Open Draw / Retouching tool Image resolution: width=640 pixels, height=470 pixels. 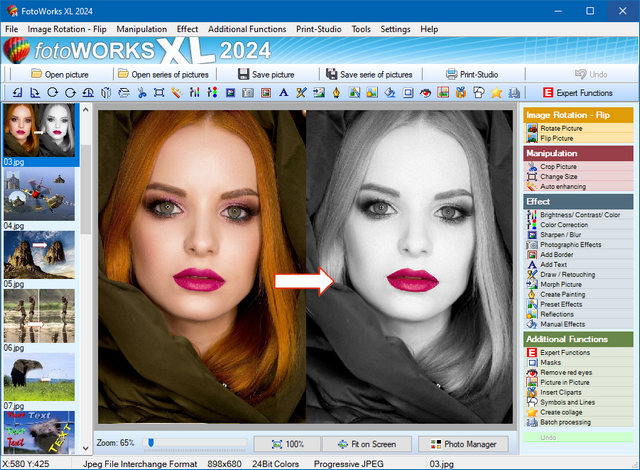click(x=567, y=274)
